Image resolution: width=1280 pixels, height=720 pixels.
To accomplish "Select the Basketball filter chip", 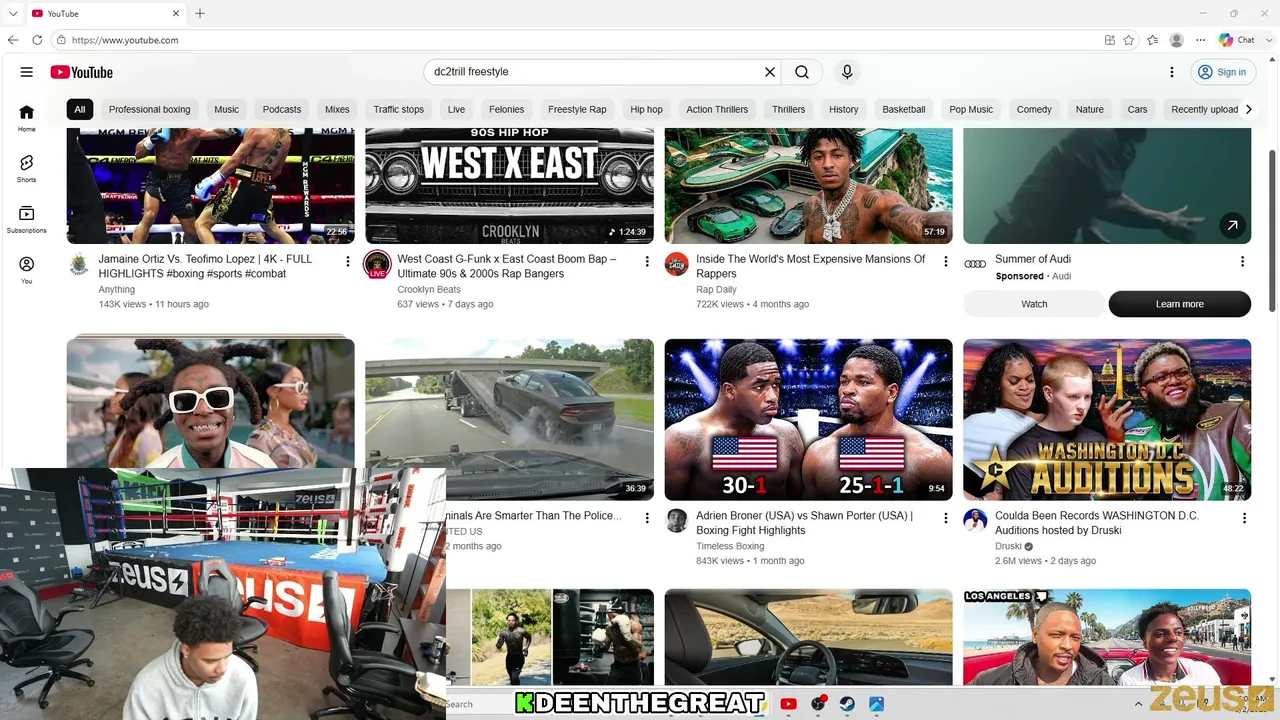I will coord(904,109).
